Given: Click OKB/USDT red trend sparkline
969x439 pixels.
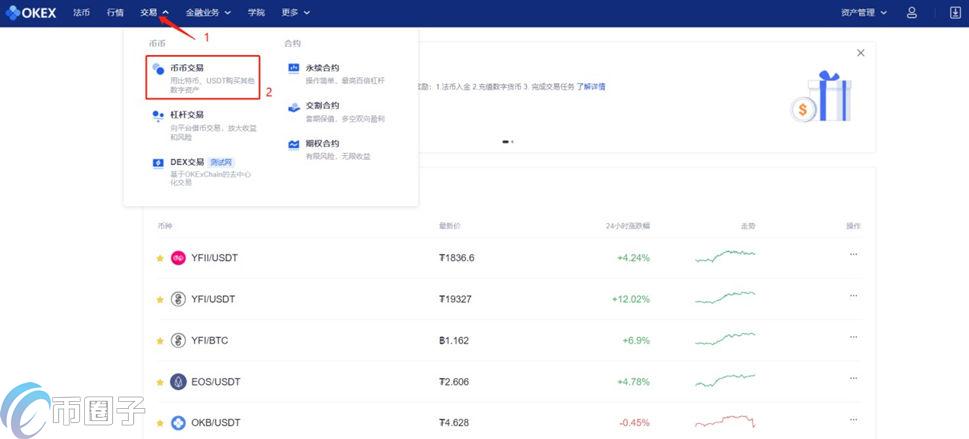Looking at the screenshot, I should coord(725,422).
